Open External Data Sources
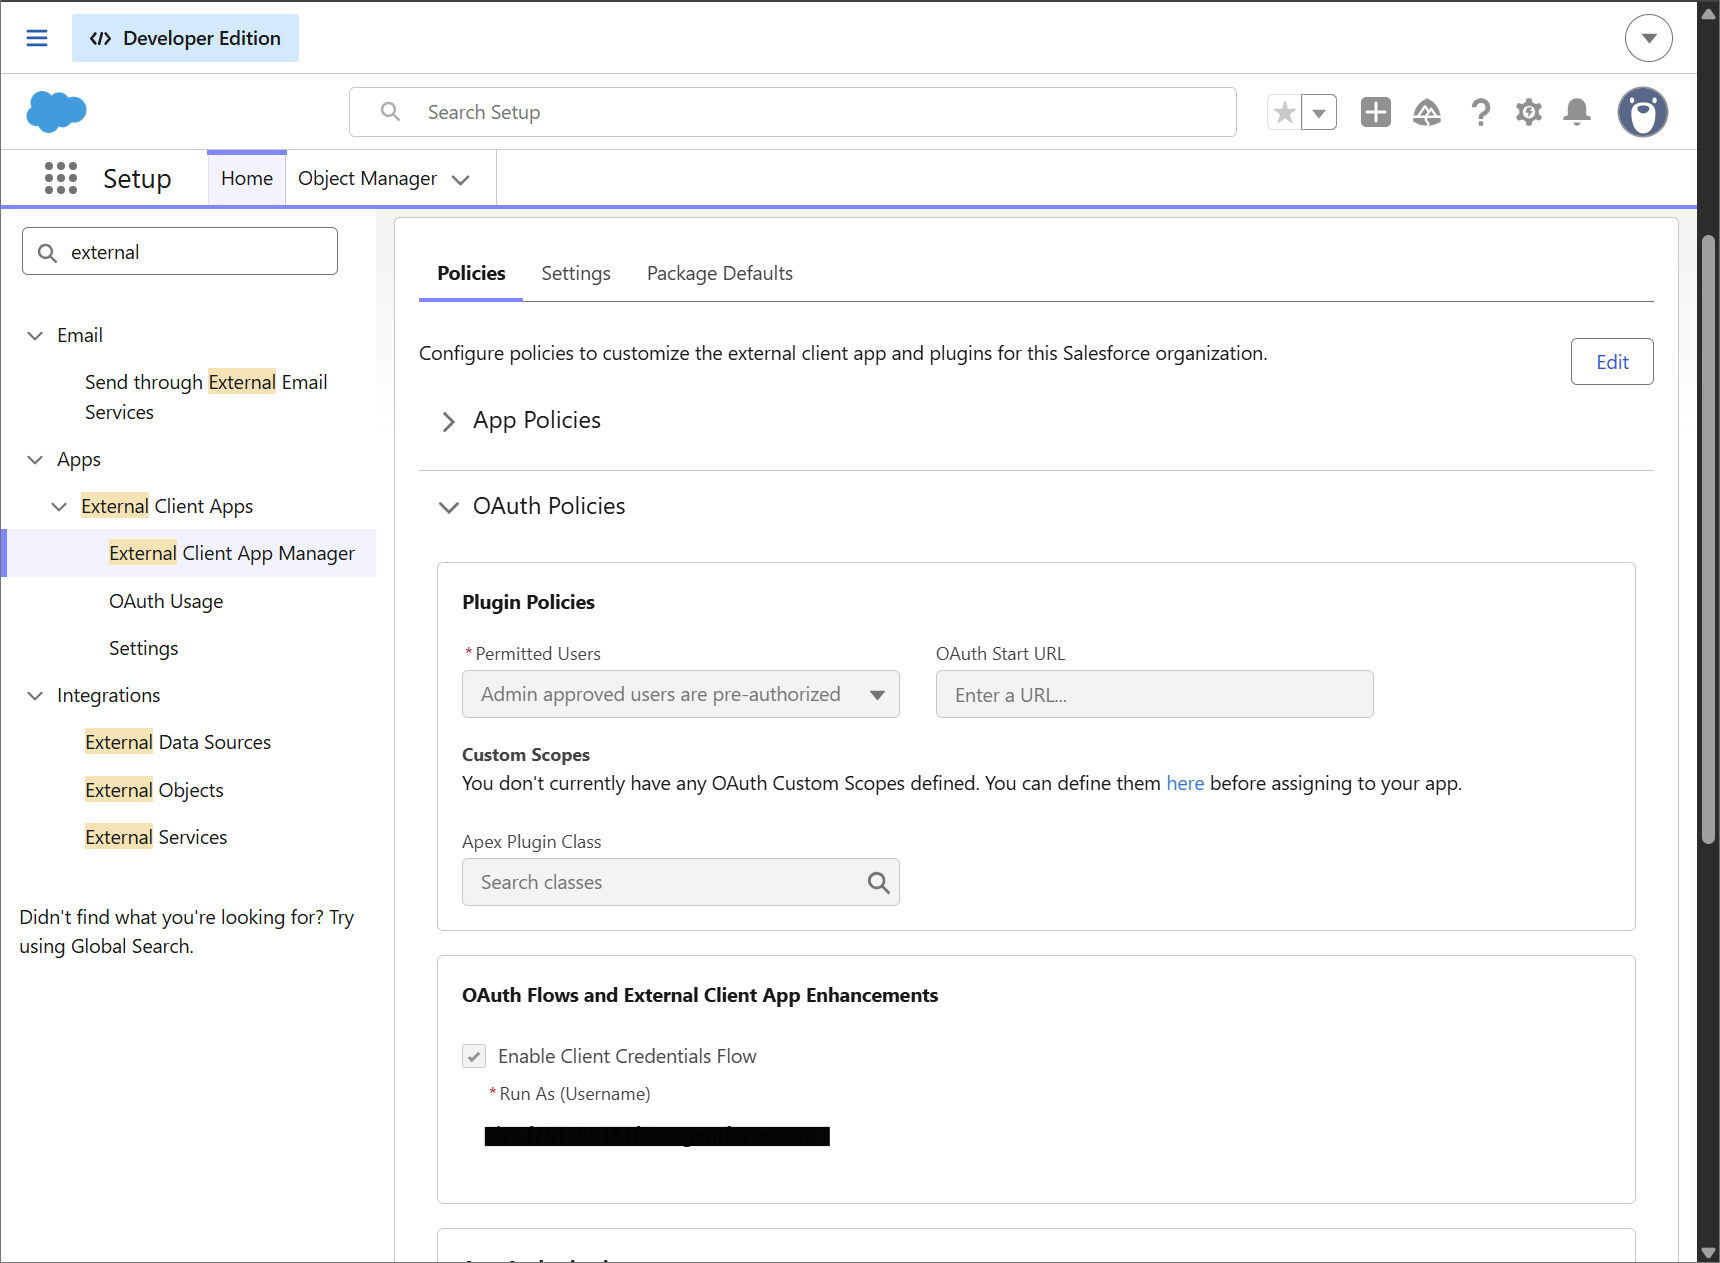Viewport: 1720px width, 1263px height. [178, 742]
